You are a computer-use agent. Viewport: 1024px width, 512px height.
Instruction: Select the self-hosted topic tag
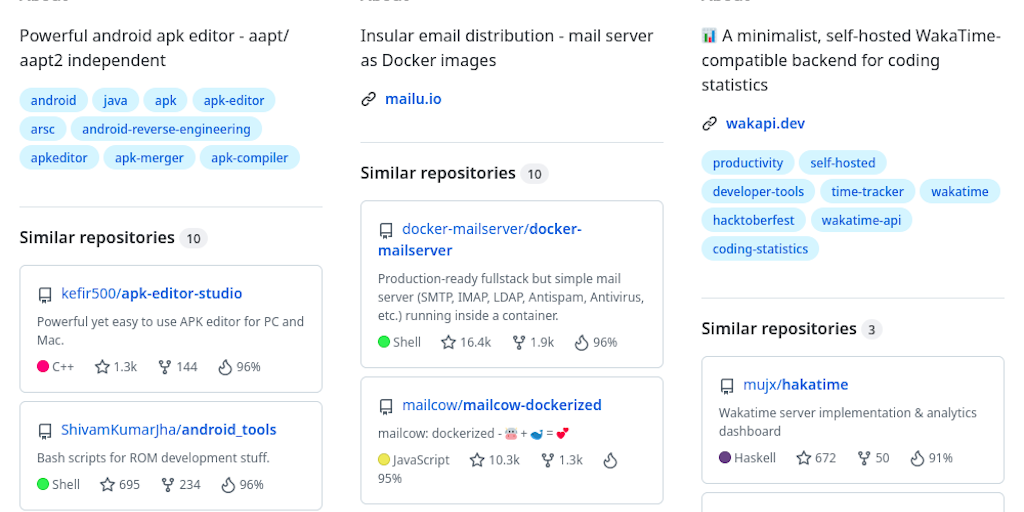(842, 163)
